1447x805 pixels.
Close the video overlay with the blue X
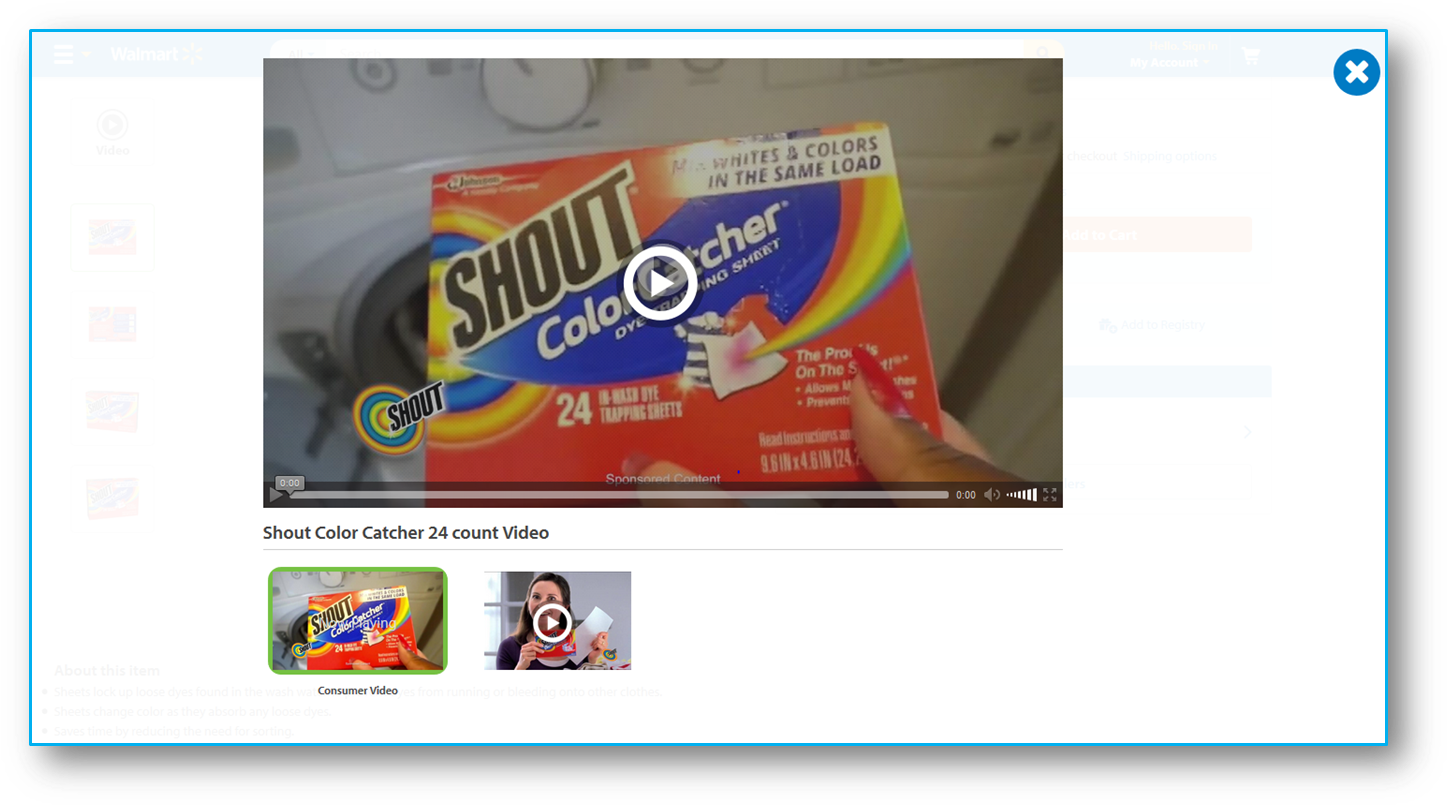tap(1356, 72)
